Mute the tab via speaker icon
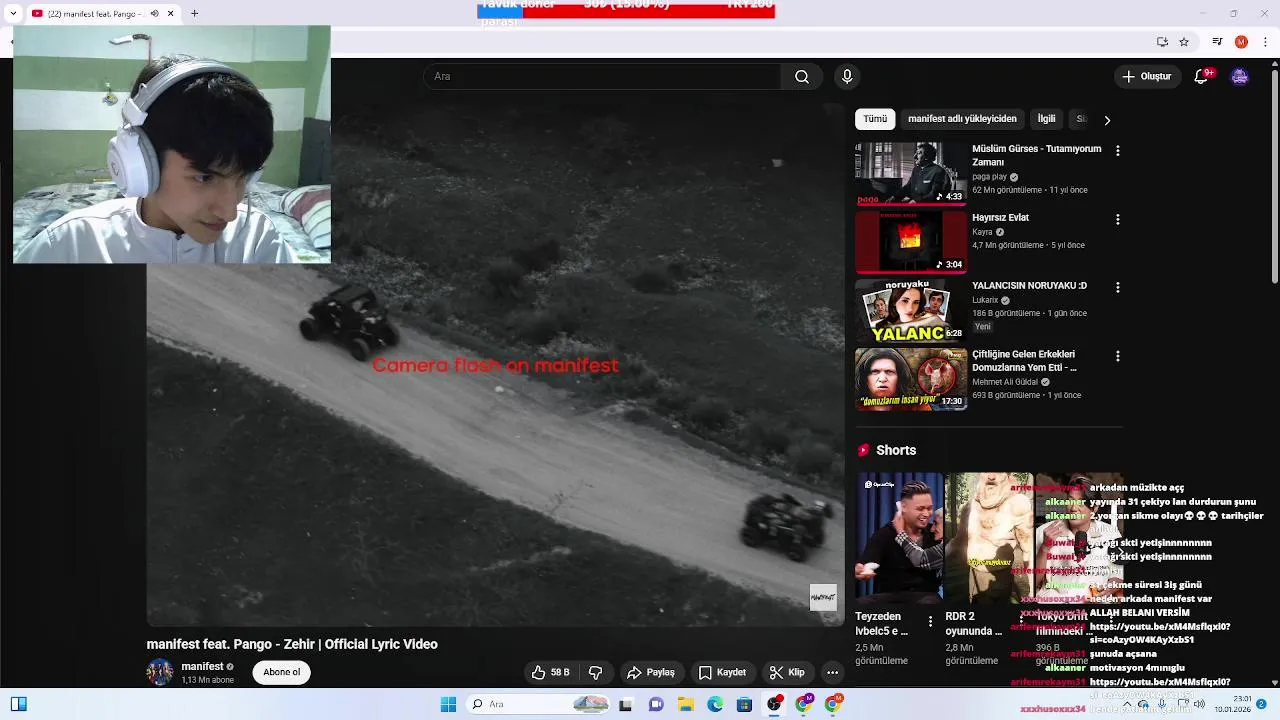1280x720 pixels. 154,13
